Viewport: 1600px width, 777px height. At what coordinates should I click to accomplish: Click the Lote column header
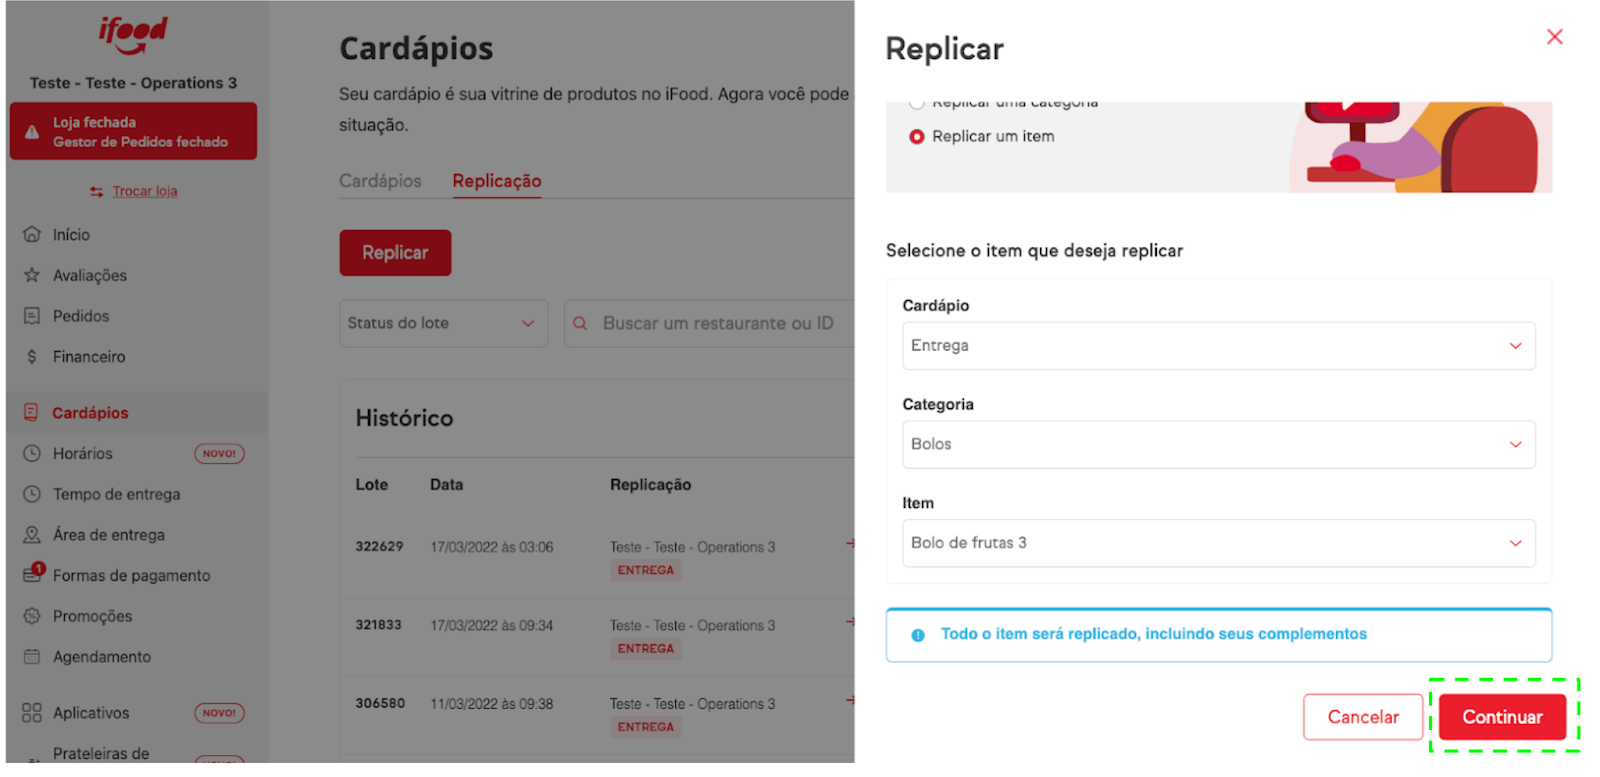click(372, 485)
